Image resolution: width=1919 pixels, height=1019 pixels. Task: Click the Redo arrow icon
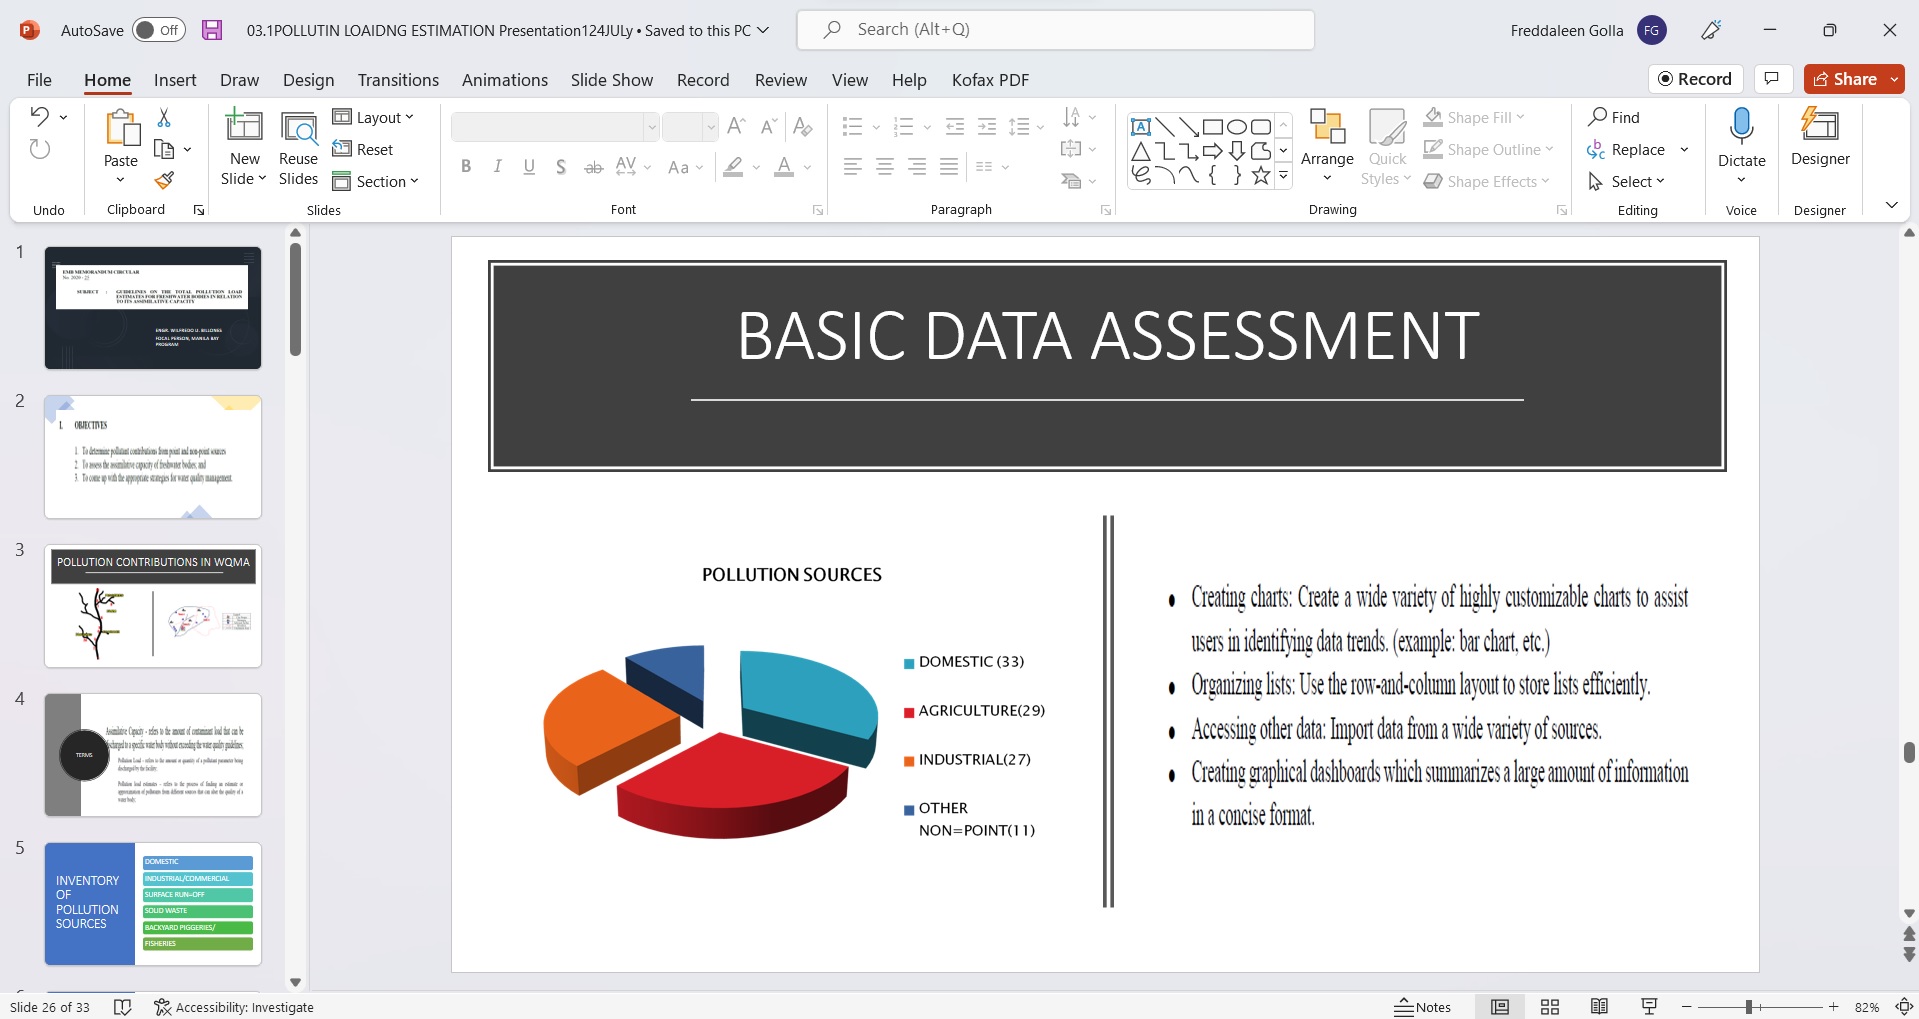click(40, 149)
